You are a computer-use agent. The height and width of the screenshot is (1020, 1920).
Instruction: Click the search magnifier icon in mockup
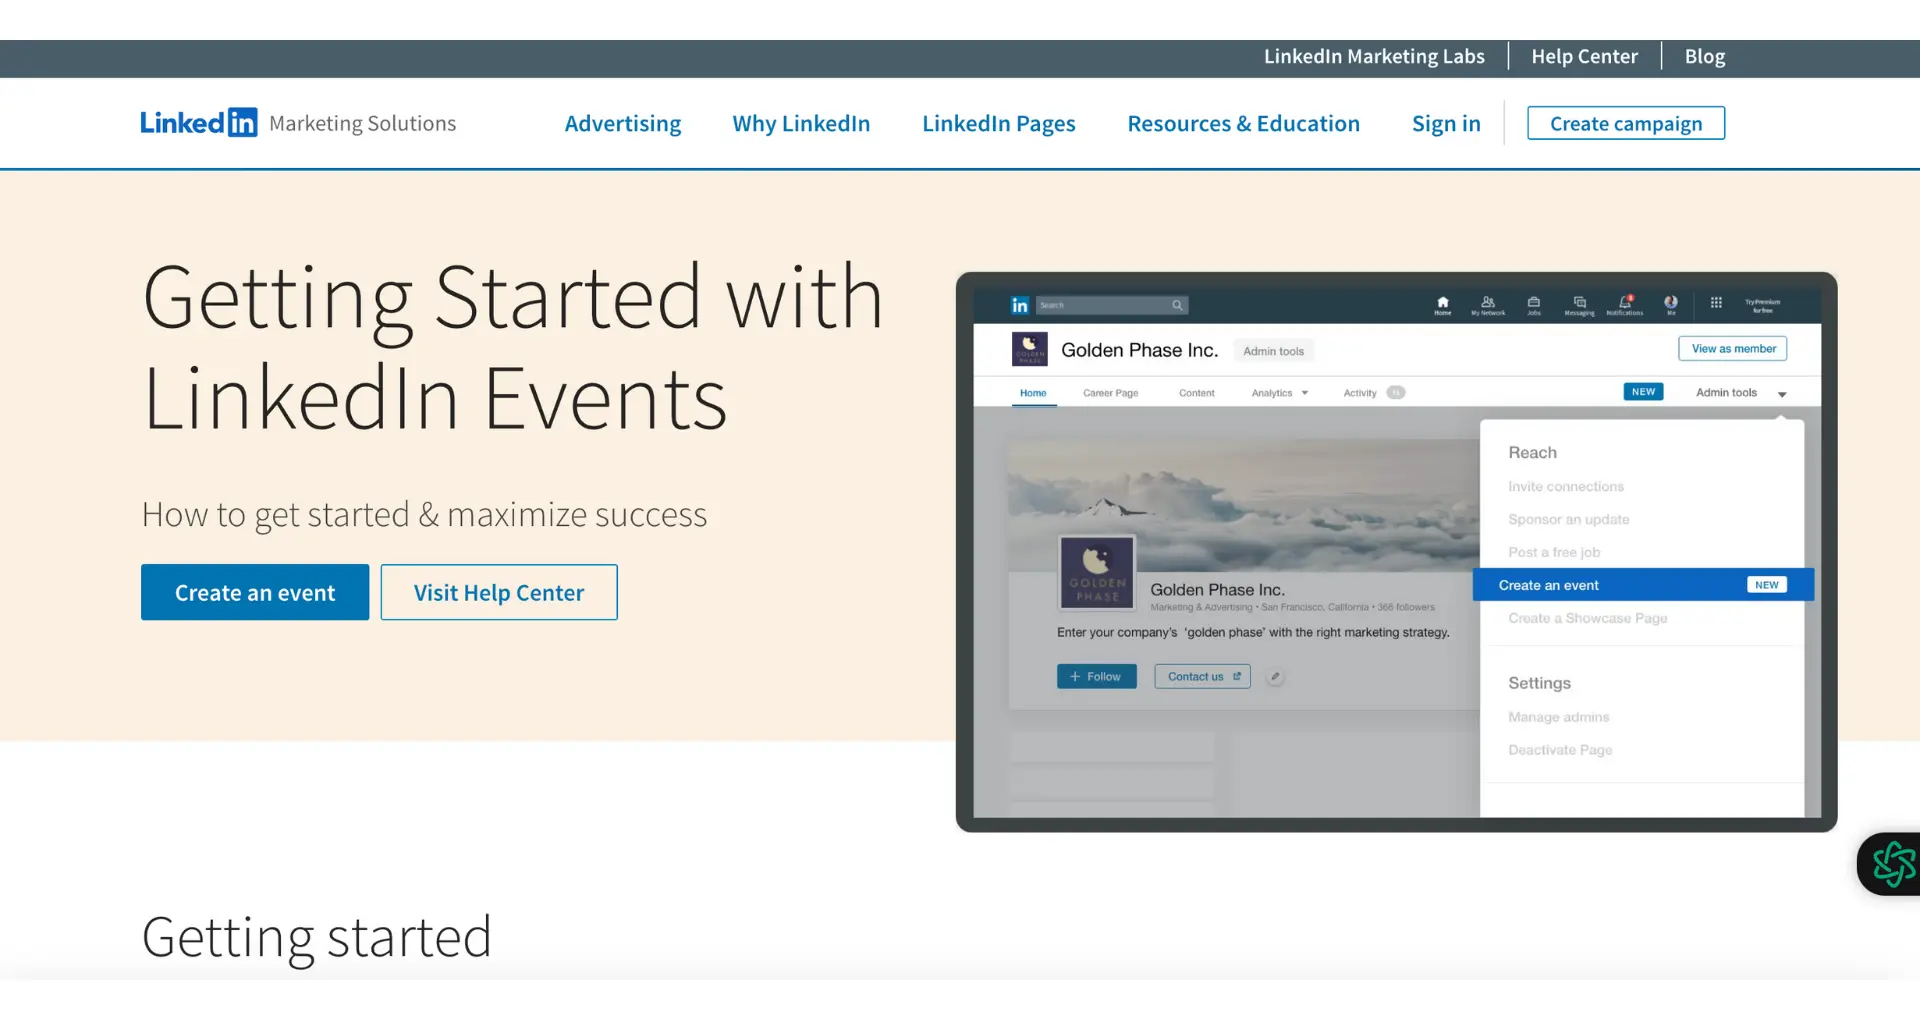click(x=1177, y=305)
